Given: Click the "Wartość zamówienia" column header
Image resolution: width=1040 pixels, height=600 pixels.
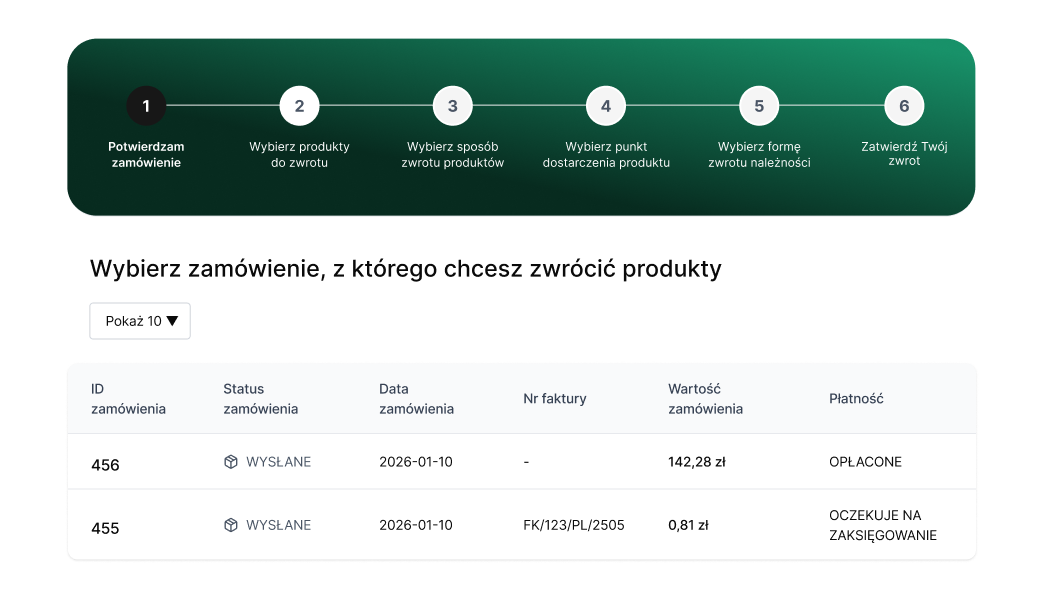Looking at the screenshot, I should tap(705, 399).
